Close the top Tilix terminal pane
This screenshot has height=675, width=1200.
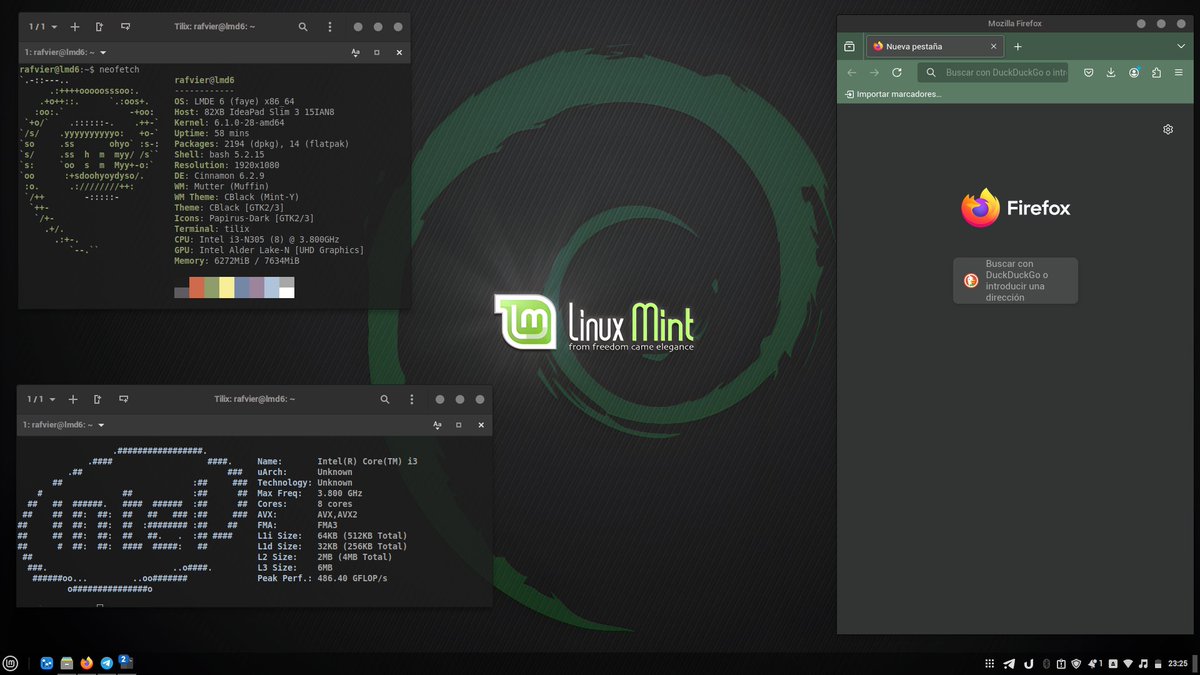click(x=399, y=52)
